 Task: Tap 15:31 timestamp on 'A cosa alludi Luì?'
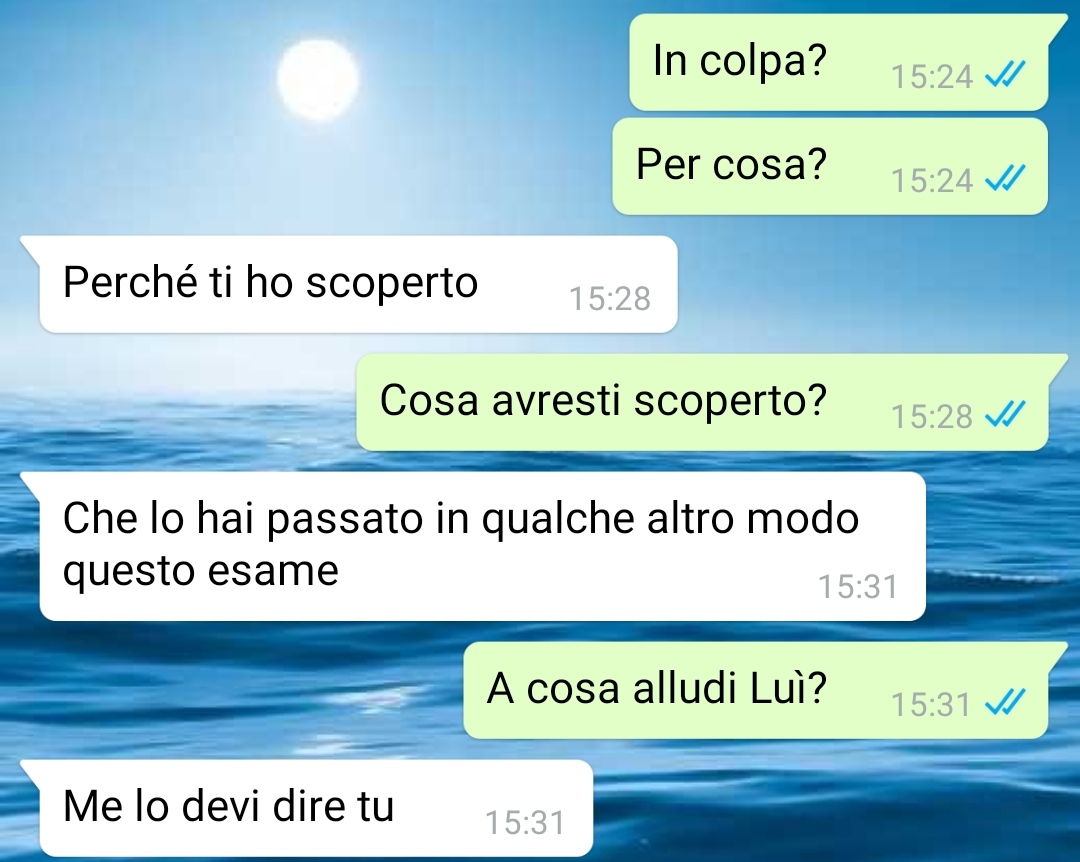(x=931, y=704)
